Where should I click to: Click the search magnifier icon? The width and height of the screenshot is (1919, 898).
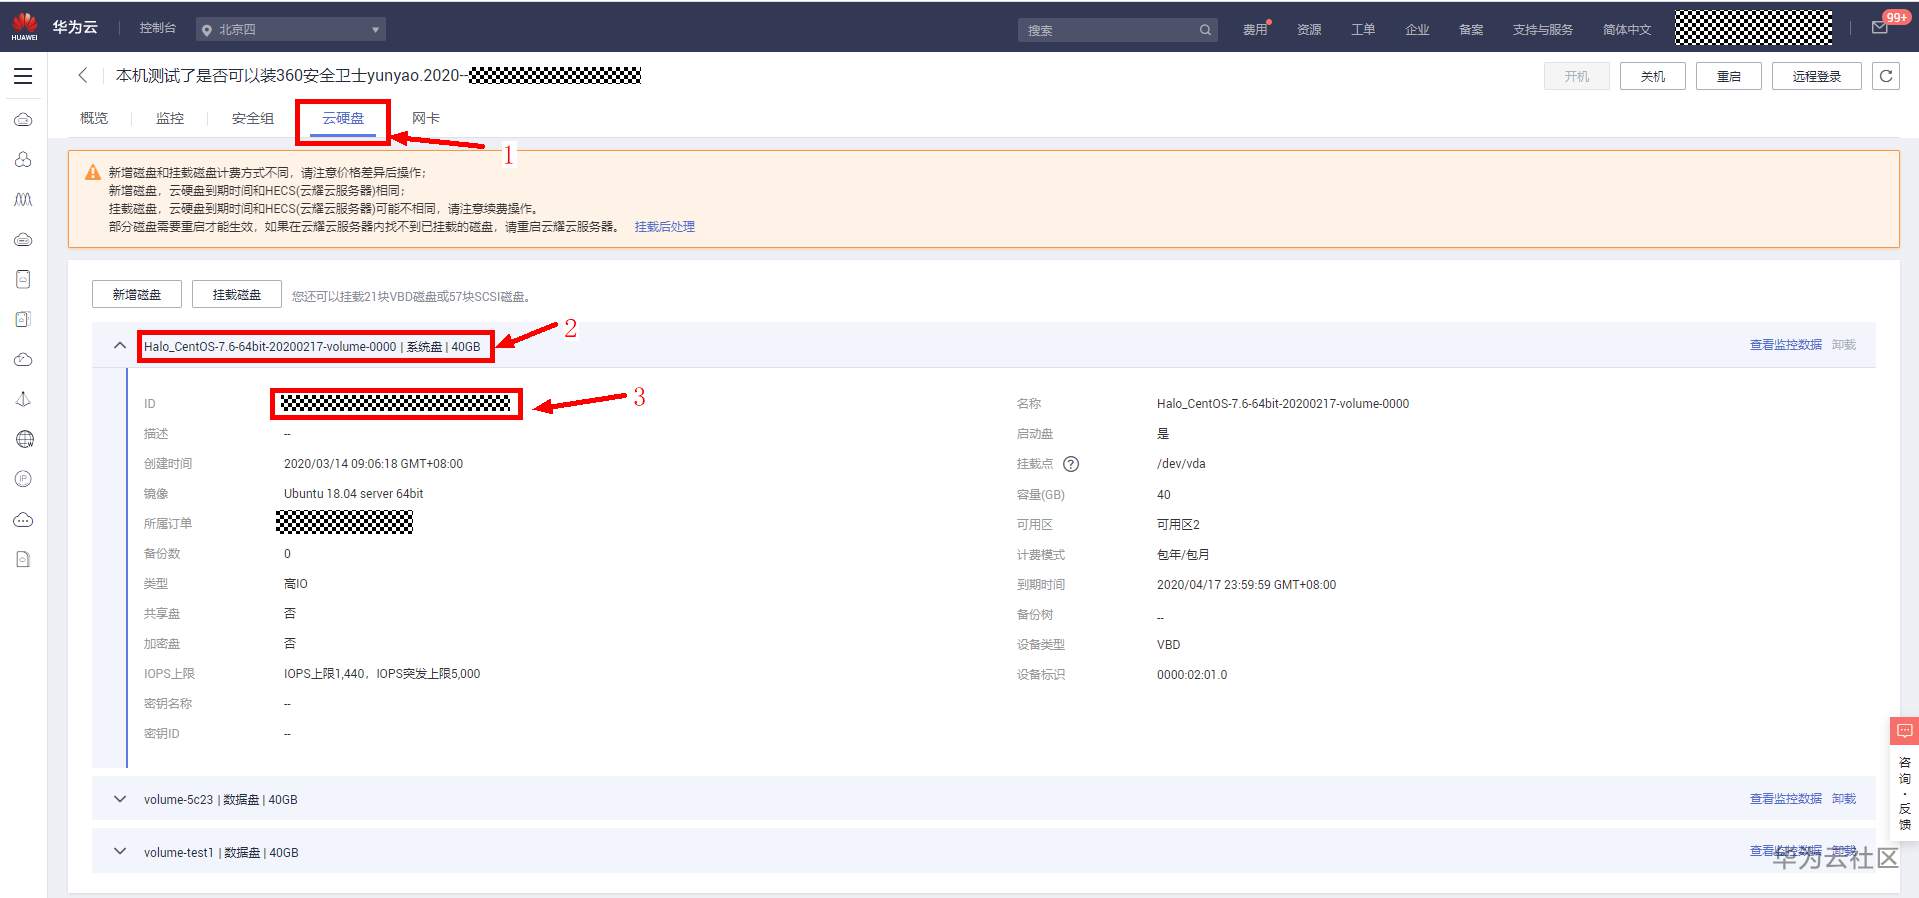pos(1205,30)
